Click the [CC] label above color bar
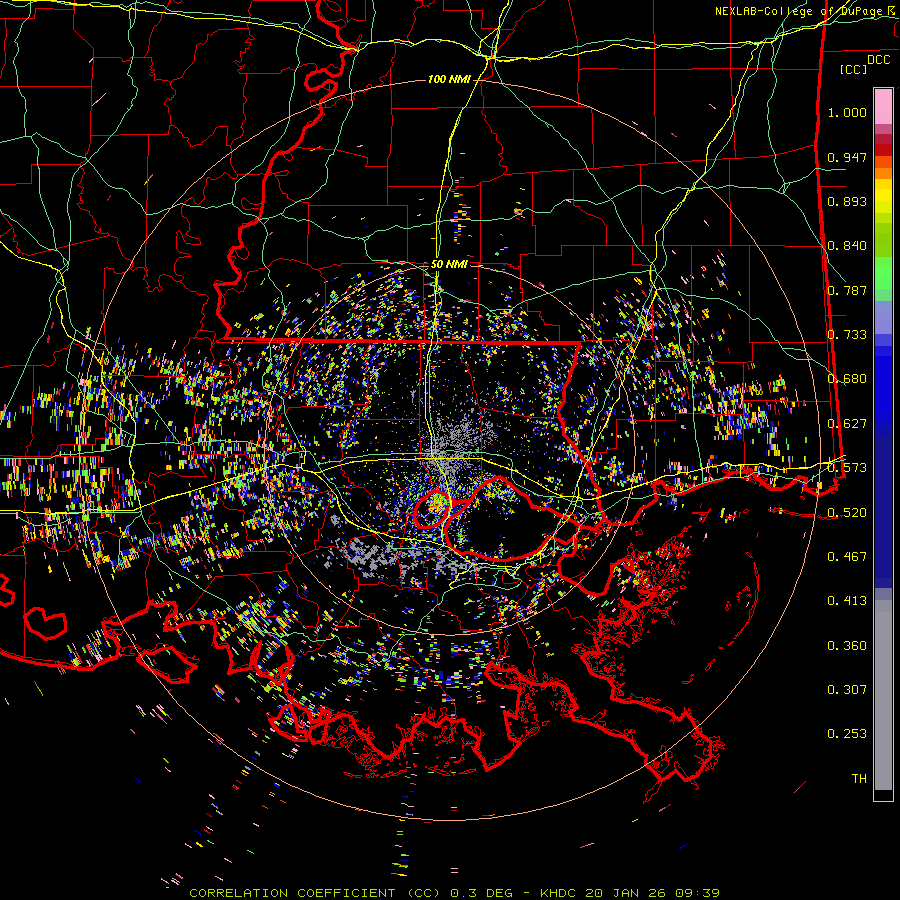Viewport: 900px width, 900px height. coord(853,69)
